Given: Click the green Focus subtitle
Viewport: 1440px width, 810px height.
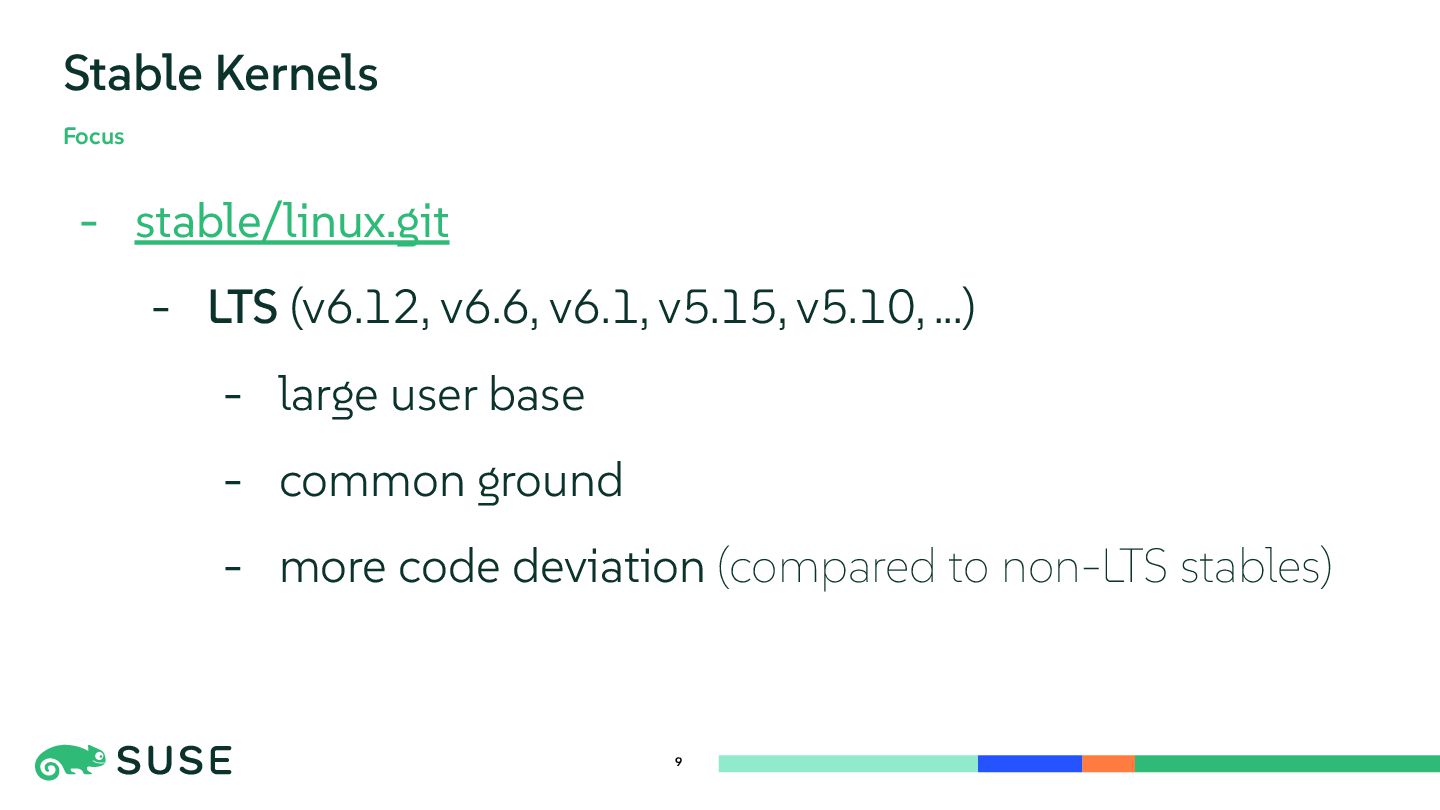Looking at the screenshot, I should pyautogui.click(x=94, y=137).
